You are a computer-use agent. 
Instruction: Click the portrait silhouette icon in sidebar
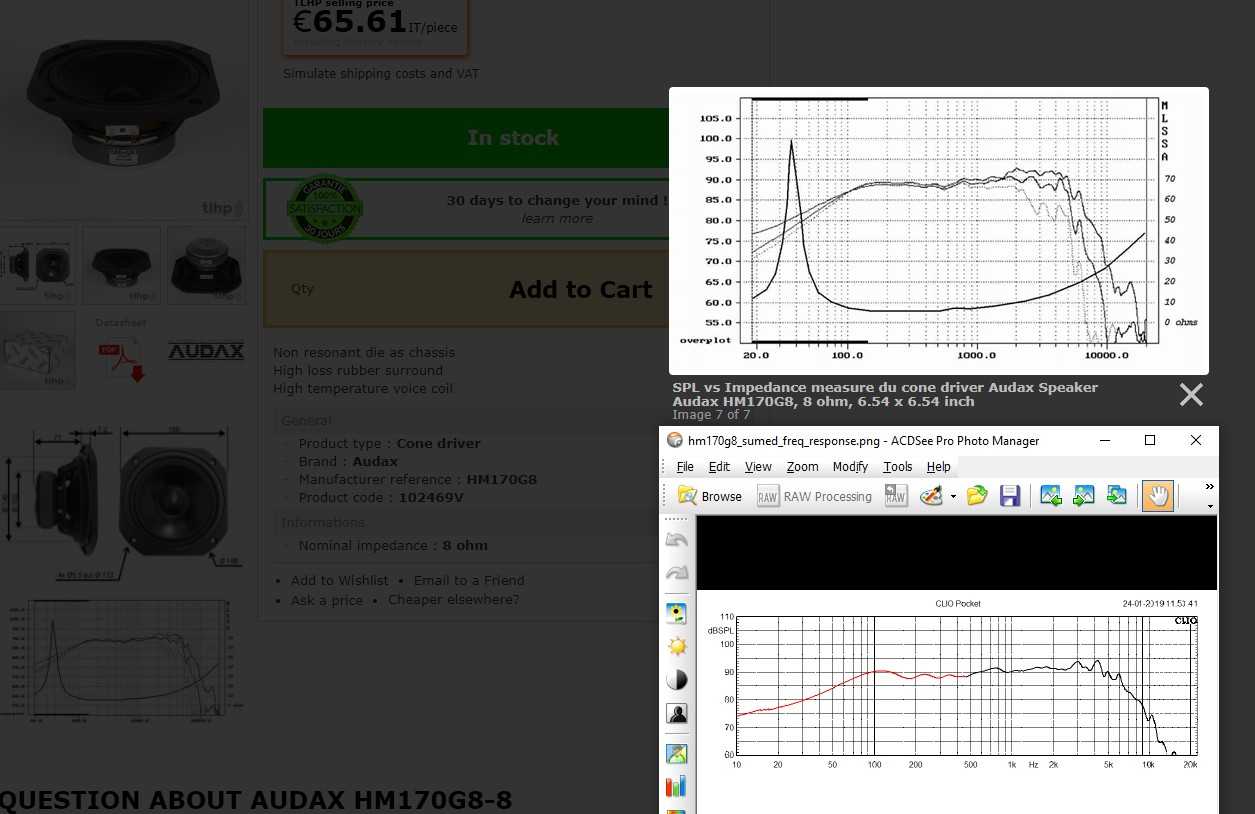[677, 714]
